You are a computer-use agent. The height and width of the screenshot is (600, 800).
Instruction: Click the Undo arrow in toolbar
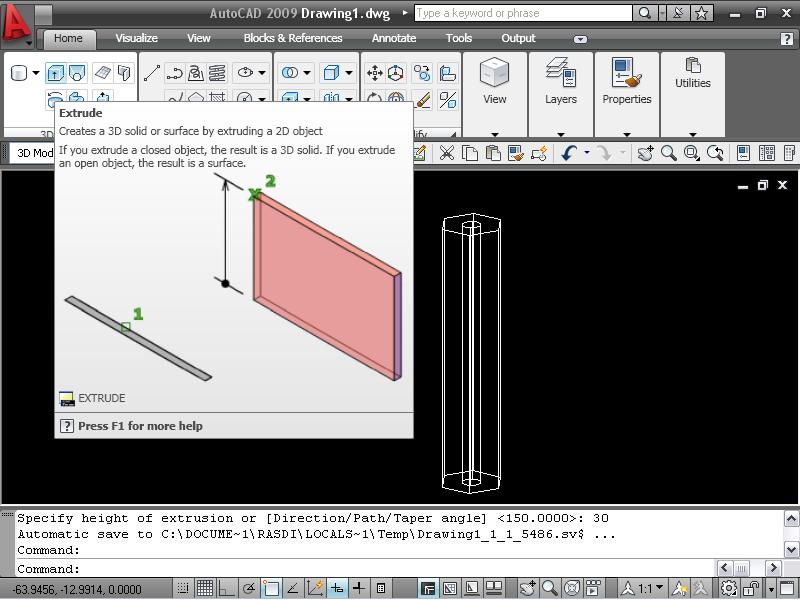coord(569,153)
